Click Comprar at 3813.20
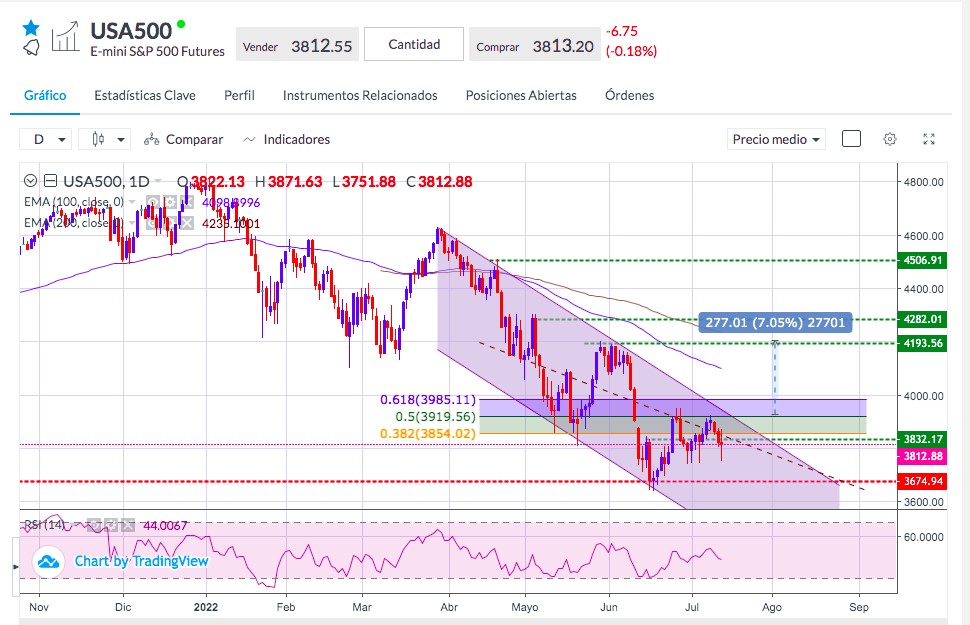Image resolution: width=970 pixels, height=625 pixels. [x=534, y=45]
